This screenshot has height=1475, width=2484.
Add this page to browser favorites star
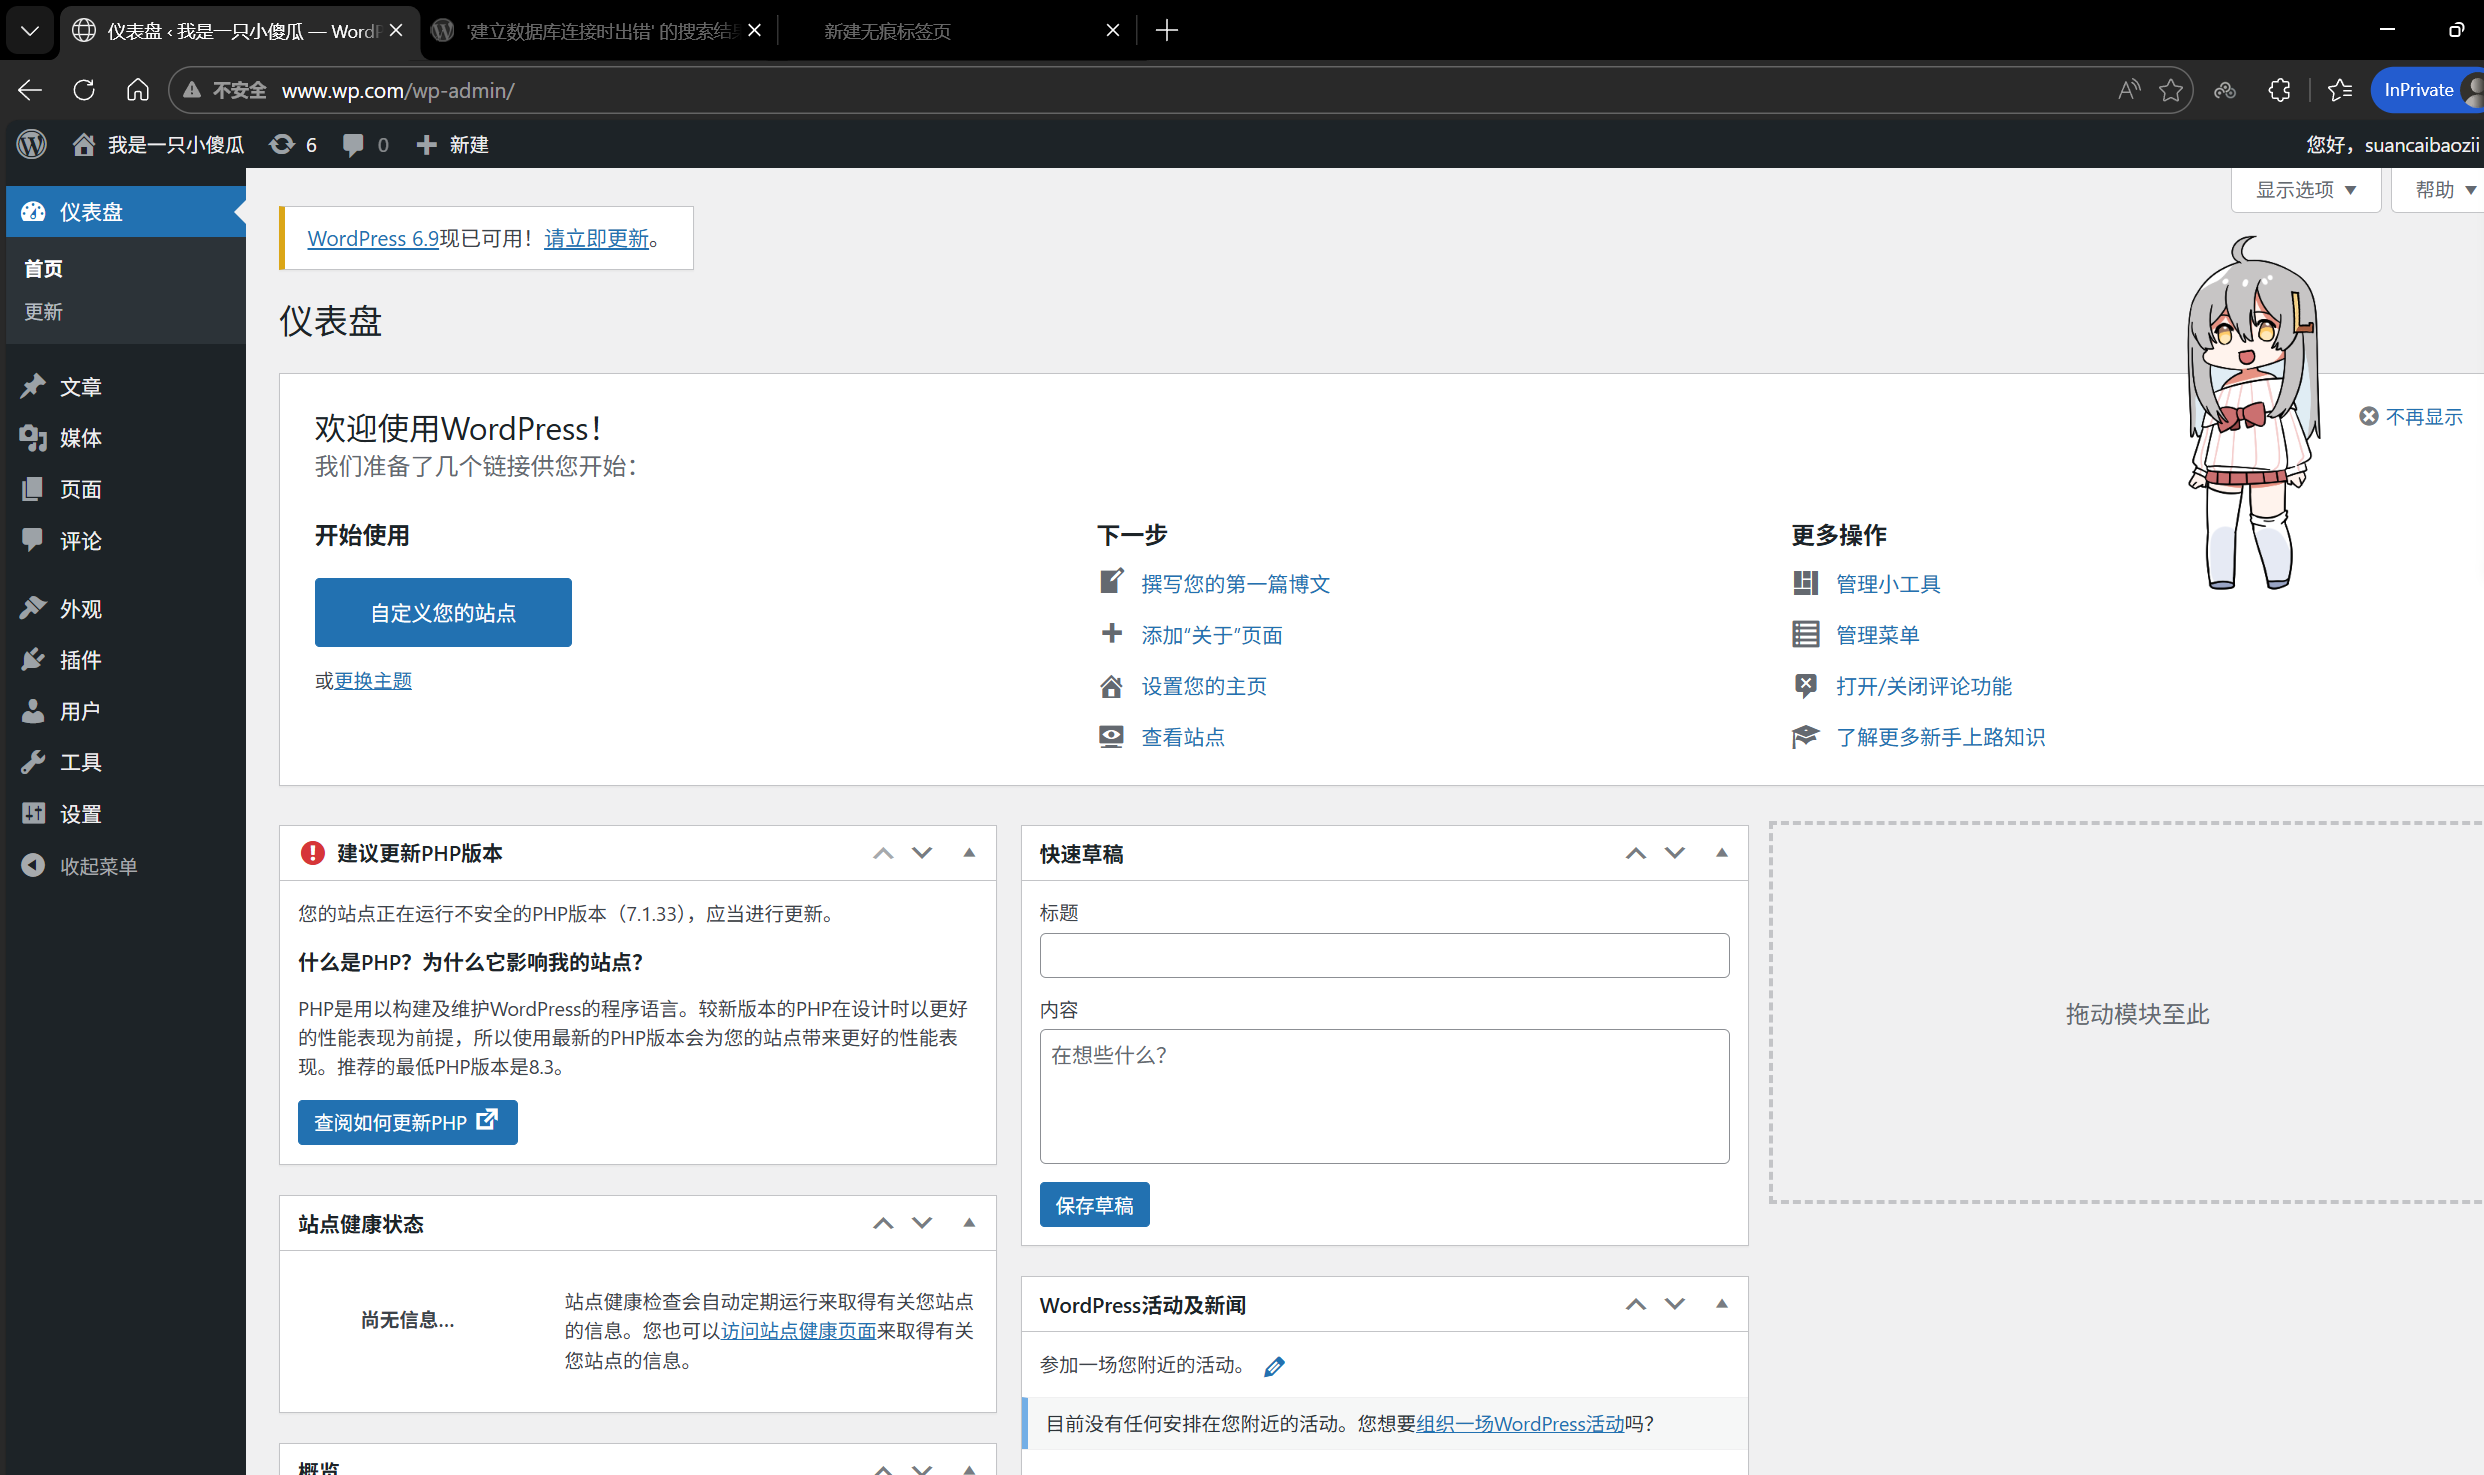[2170, 90]
